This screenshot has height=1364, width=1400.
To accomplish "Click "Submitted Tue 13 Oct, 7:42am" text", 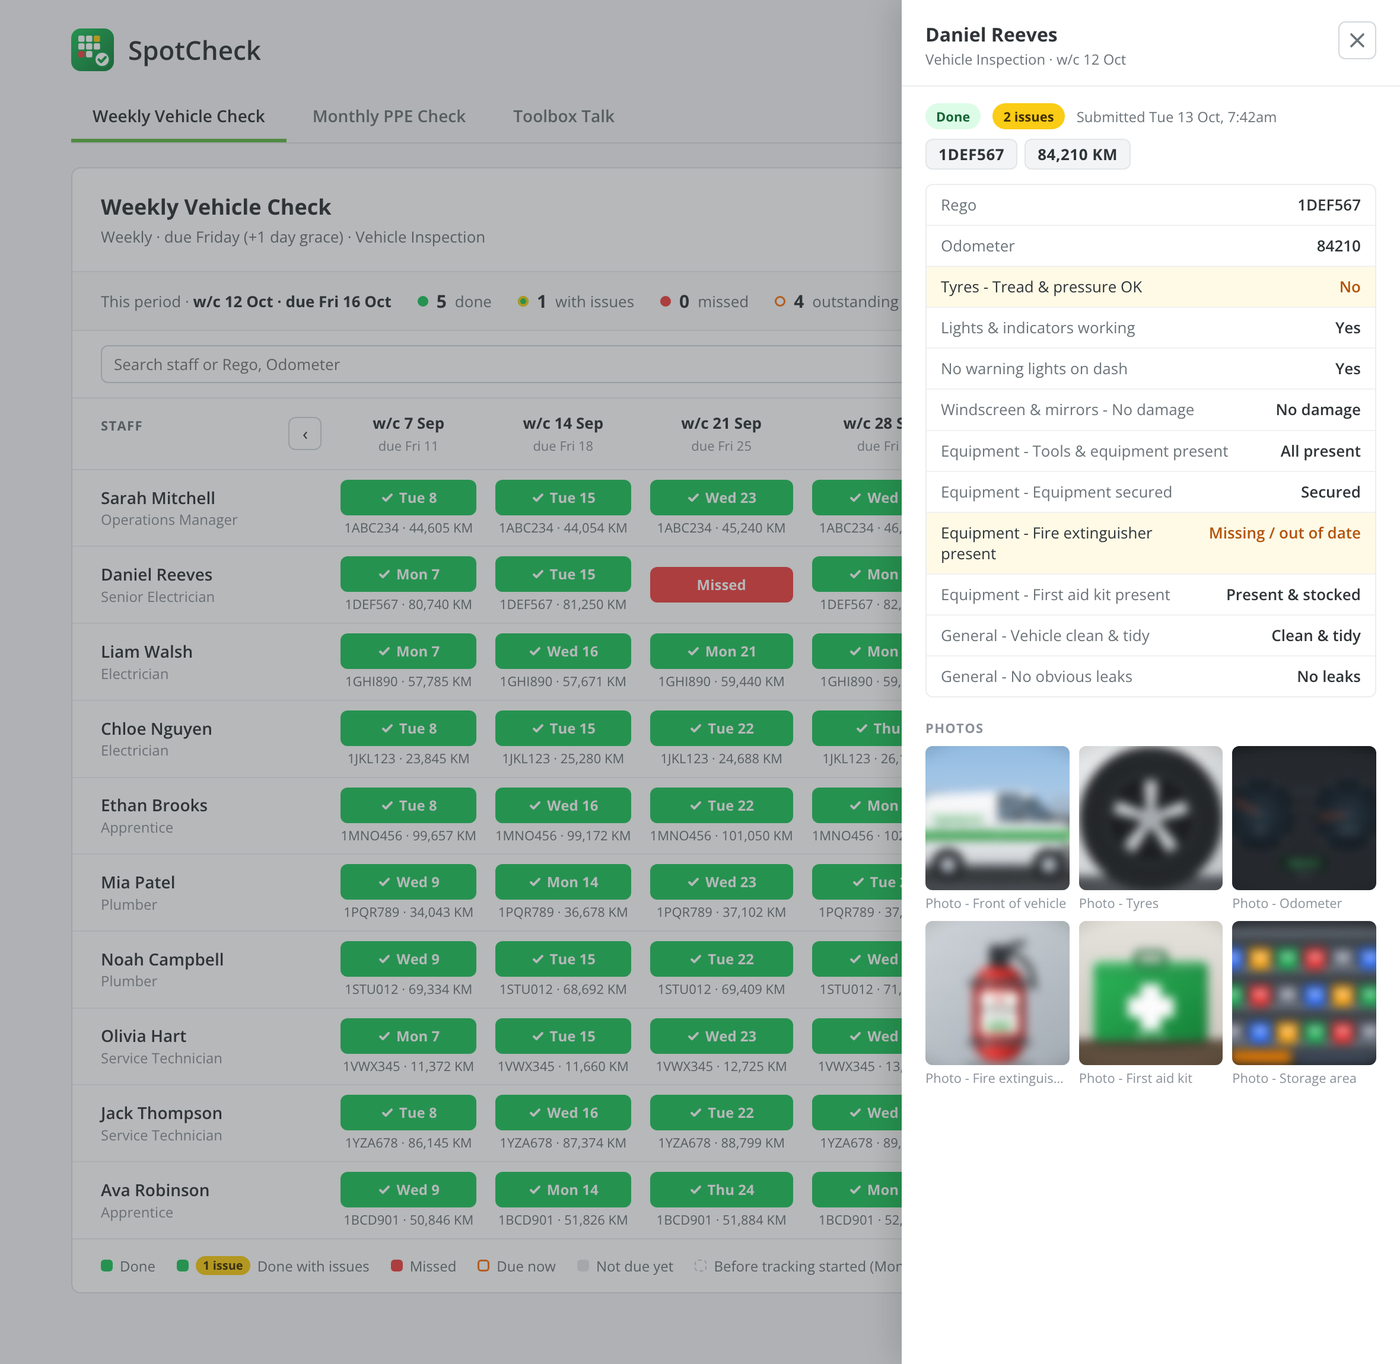I will pos(1176,117).
